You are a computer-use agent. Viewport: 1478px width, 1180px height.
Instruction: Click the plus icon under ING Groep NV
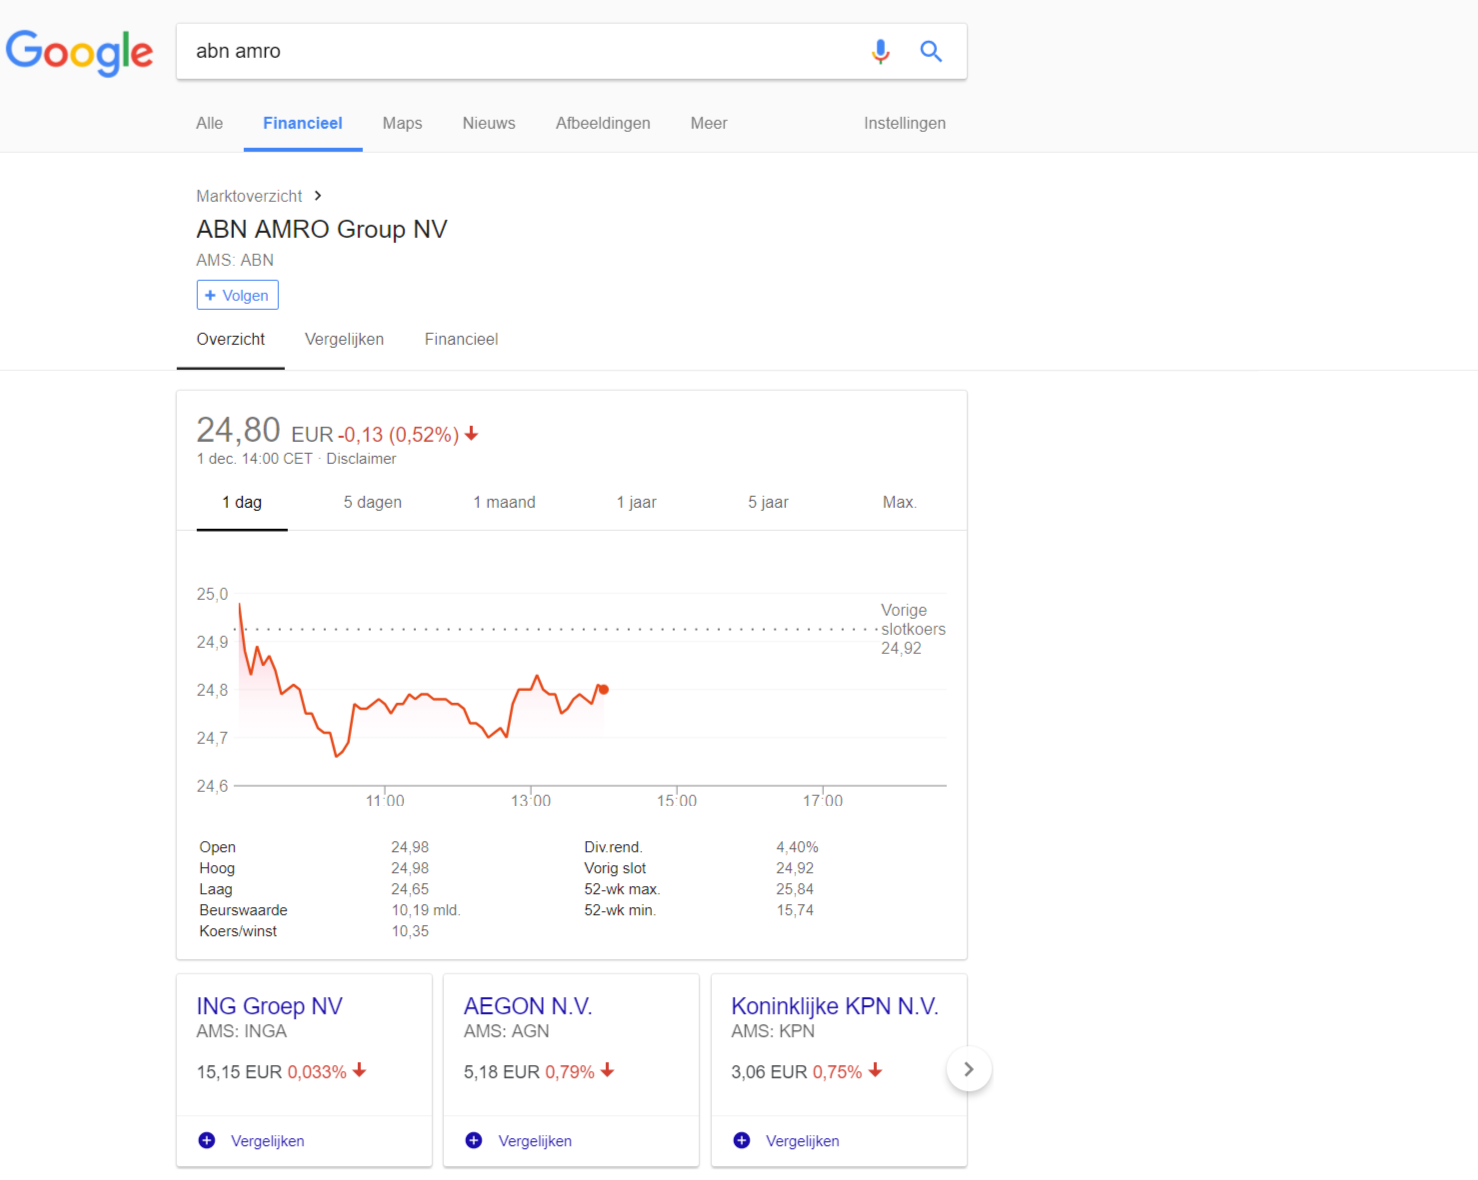point(207,1141)
